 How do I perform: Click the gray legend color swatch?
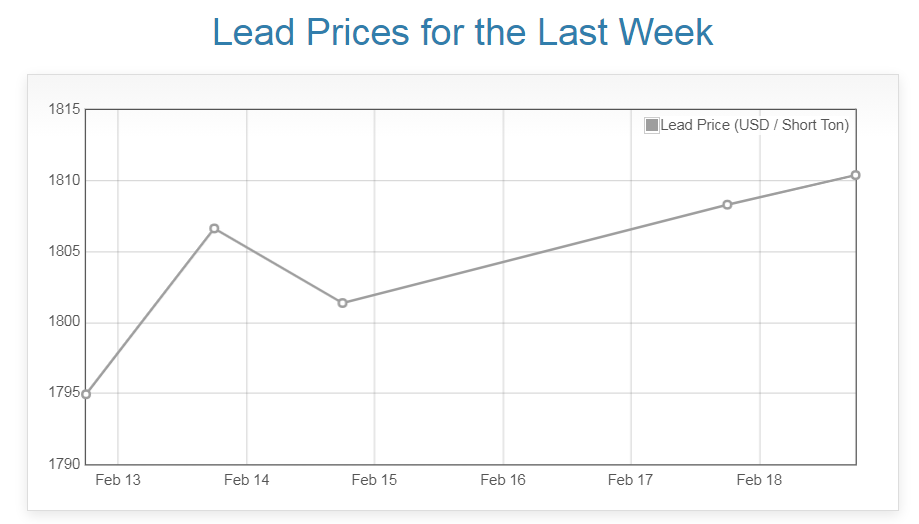click(652, 125)
